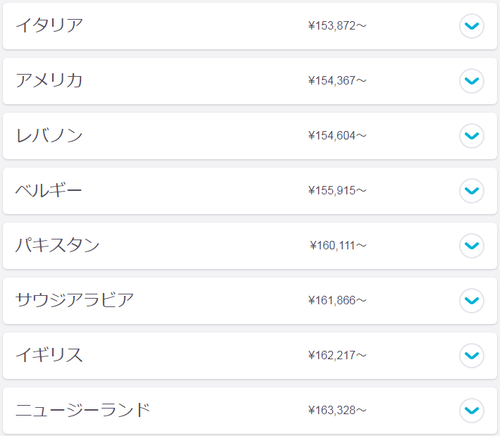Select the アメリカ country name
This screenshot has height=436, width=500.
[x=49, y=80]
